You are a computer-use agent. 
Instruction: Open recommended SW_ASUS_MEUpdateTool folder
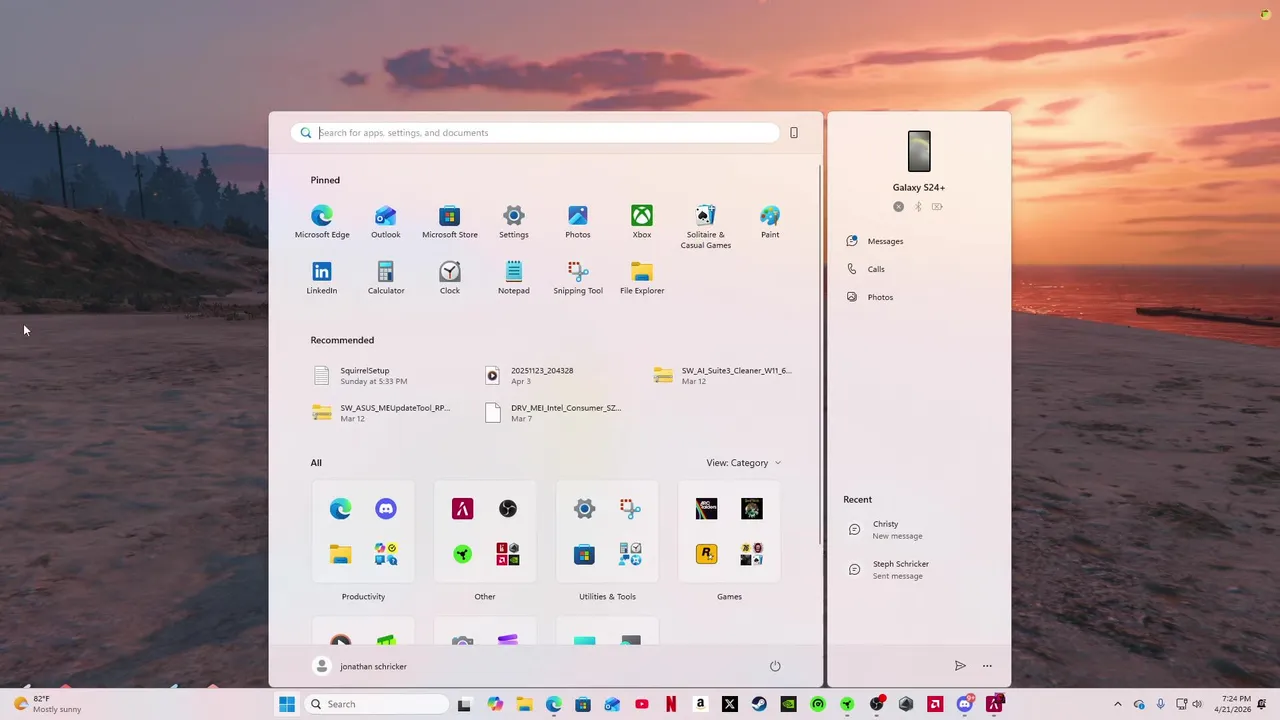383,413
